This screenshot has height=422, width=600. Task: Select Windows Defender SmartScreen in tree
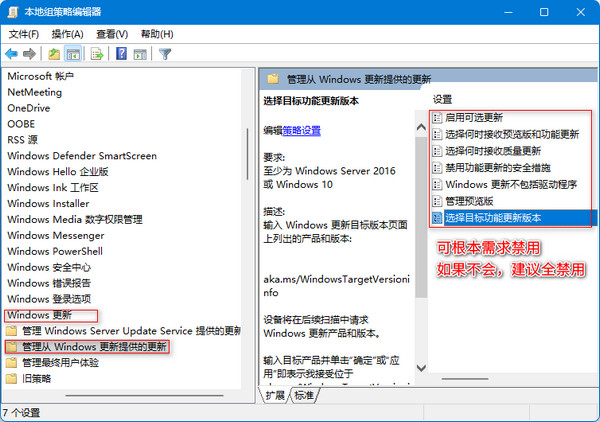coord(82,156)
